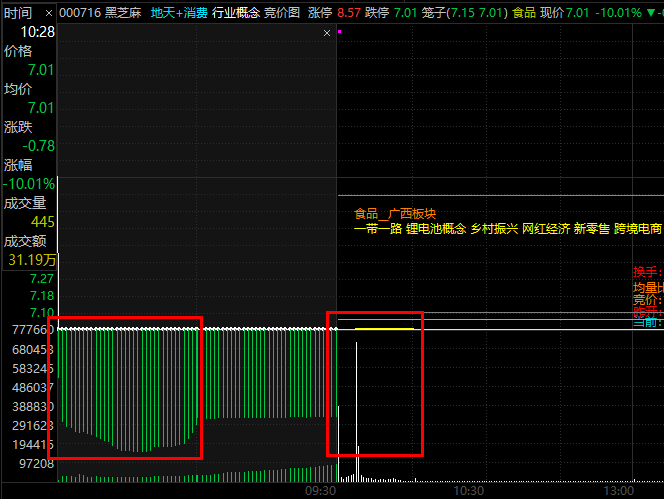This screenshot has width=664, height=499.
Task: Click the 涨跌 -0.78 value
Action: [39, 146]
